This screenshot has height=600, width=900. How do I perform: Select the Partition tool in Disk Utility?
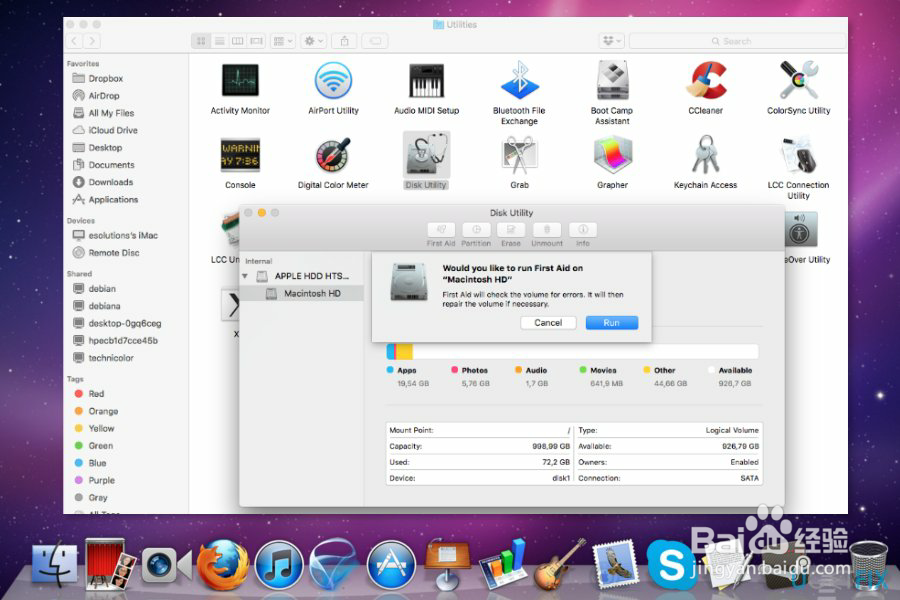tap(476, 234)
